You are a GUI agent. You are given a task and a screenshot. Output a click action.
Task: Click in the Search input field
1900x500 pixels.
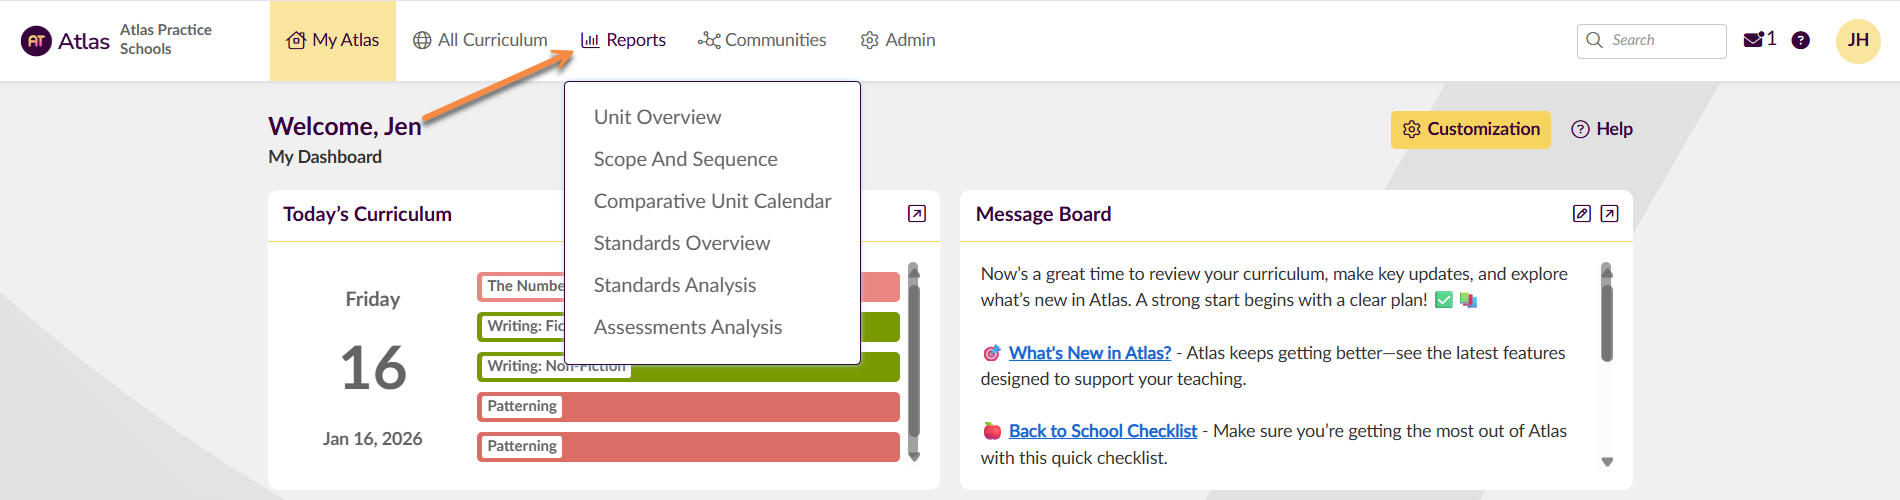click(1662, 40)
